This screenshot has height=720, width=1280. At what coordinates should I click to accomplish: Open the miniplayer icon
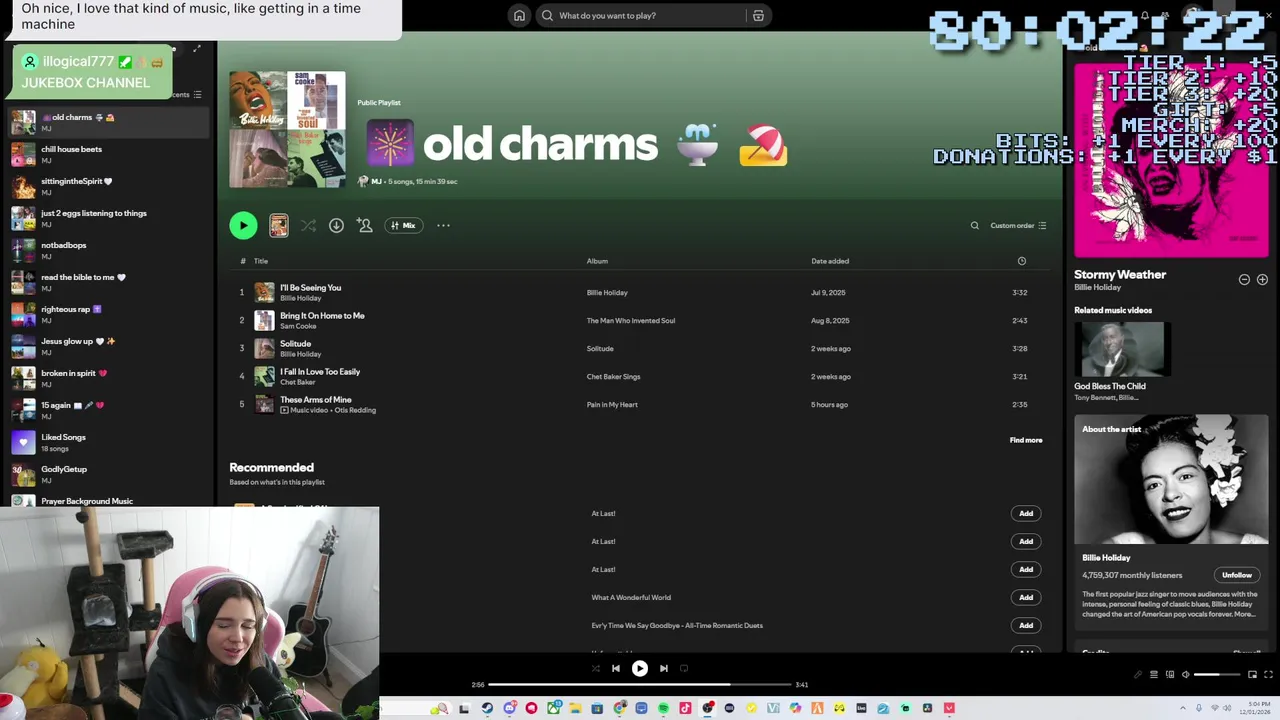(1252, 674)
